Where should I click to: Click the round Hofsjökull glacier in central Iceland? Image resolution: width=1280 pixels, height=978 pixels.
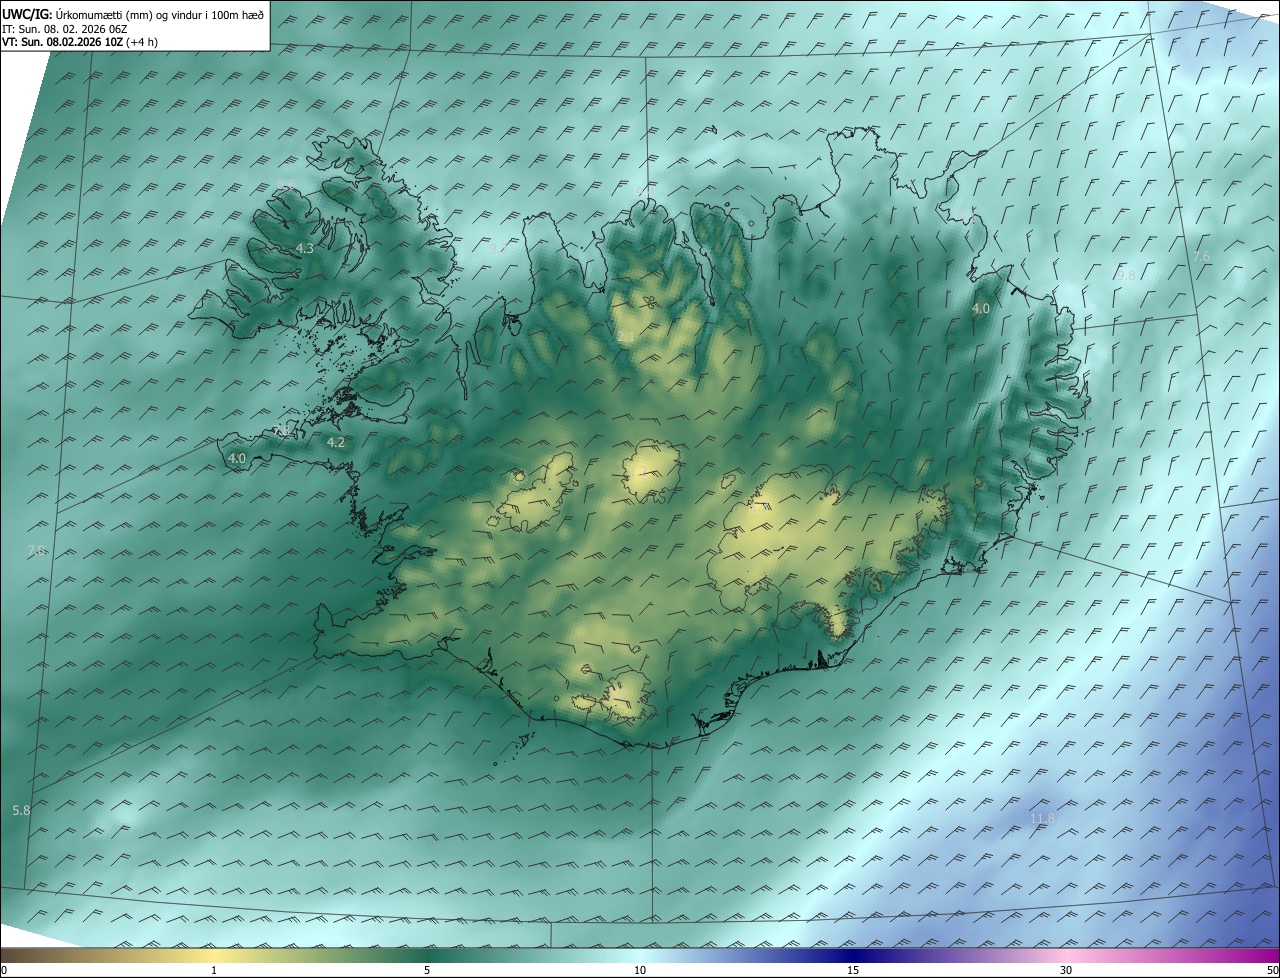click(652, 472)
